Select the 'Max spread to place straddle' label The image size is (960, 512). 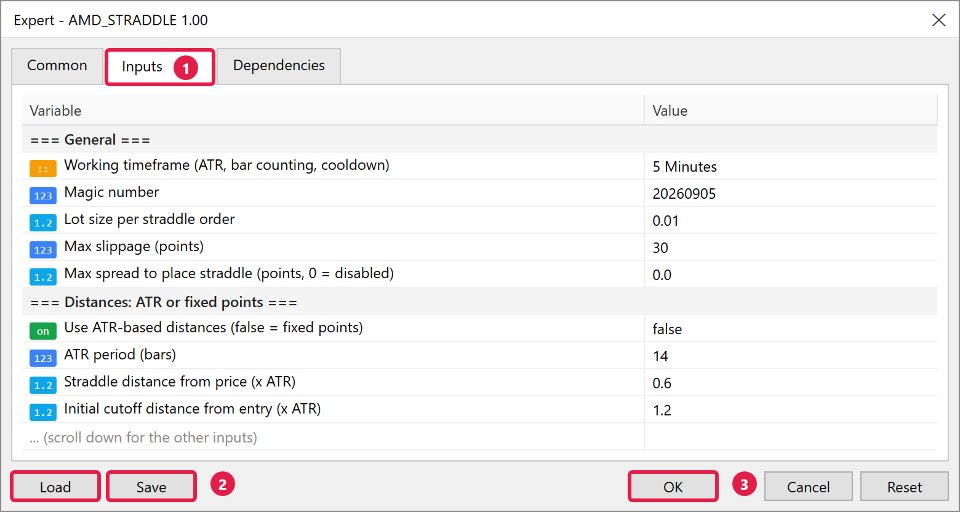(x=229, y=273)
